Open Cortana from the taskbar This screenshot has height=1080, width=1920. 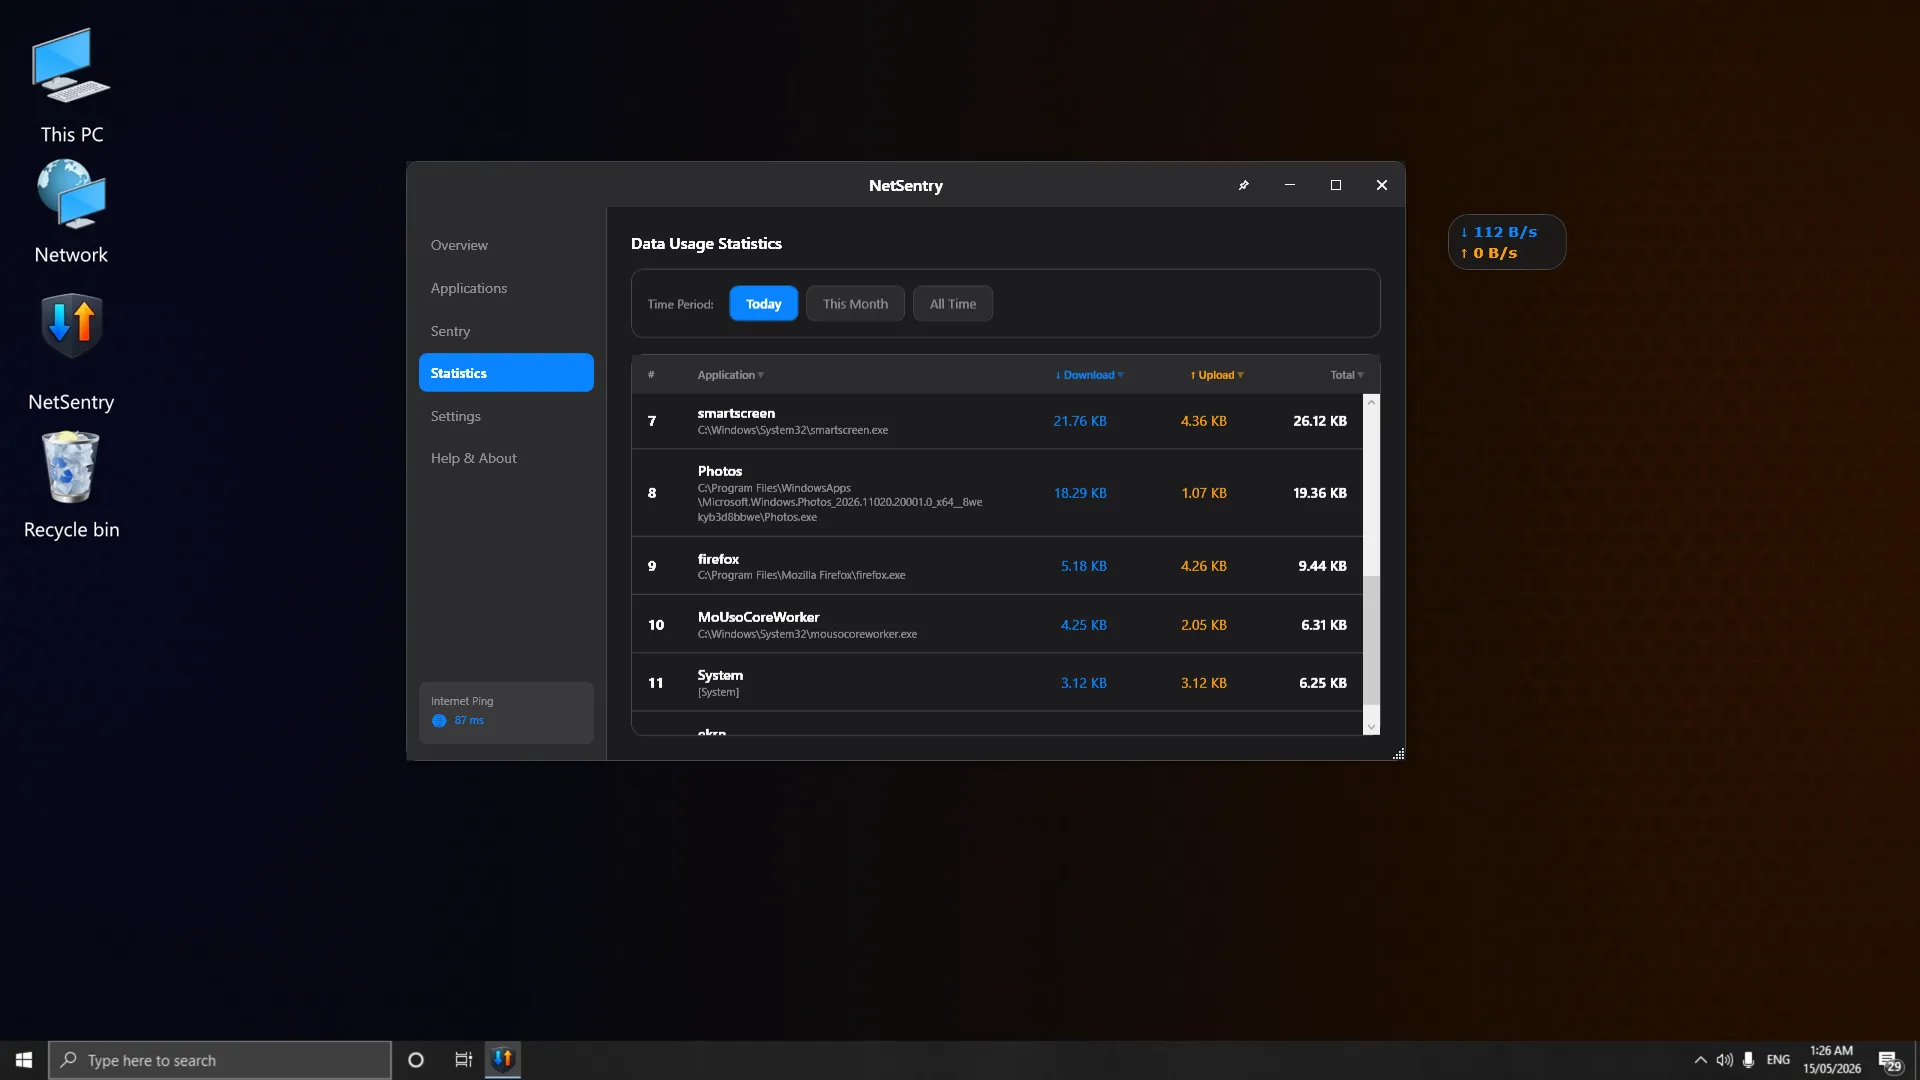(416, 1060)
